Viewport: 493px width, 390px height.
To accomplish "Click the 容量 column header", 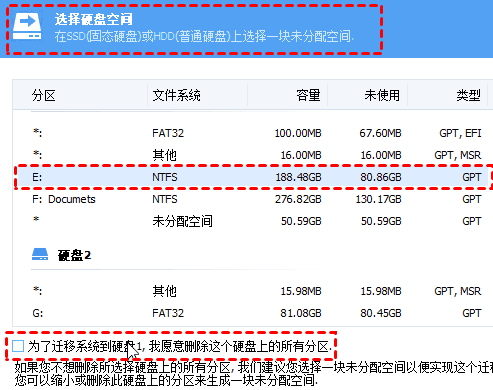I will 308,95.
